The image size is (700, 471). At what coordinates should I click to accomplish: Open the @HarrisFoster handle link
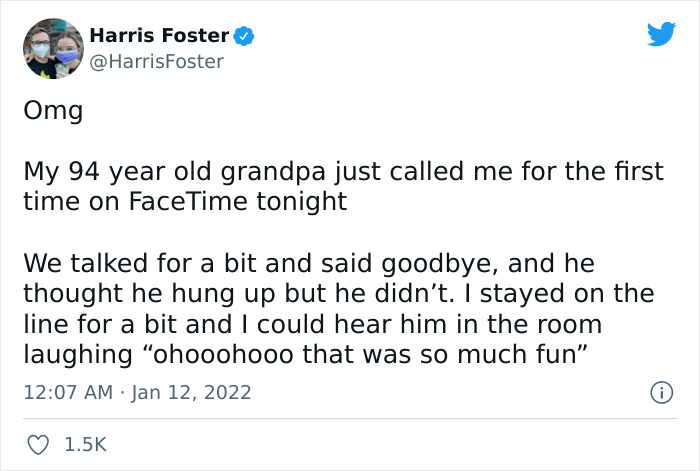coord(156,62)
